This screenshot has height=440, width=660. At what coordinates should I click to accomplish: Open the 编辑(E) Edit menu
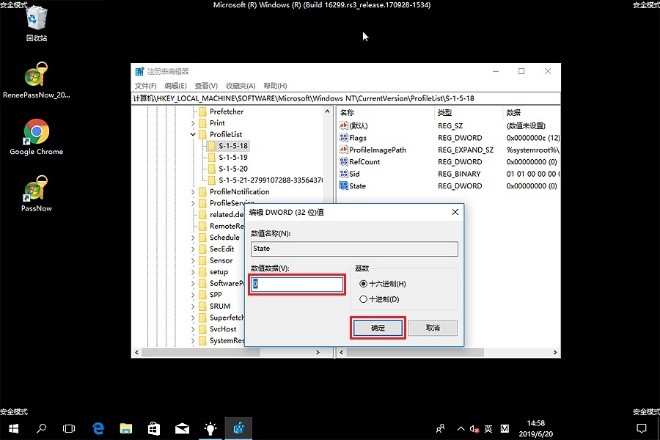(x=176, y=86)
